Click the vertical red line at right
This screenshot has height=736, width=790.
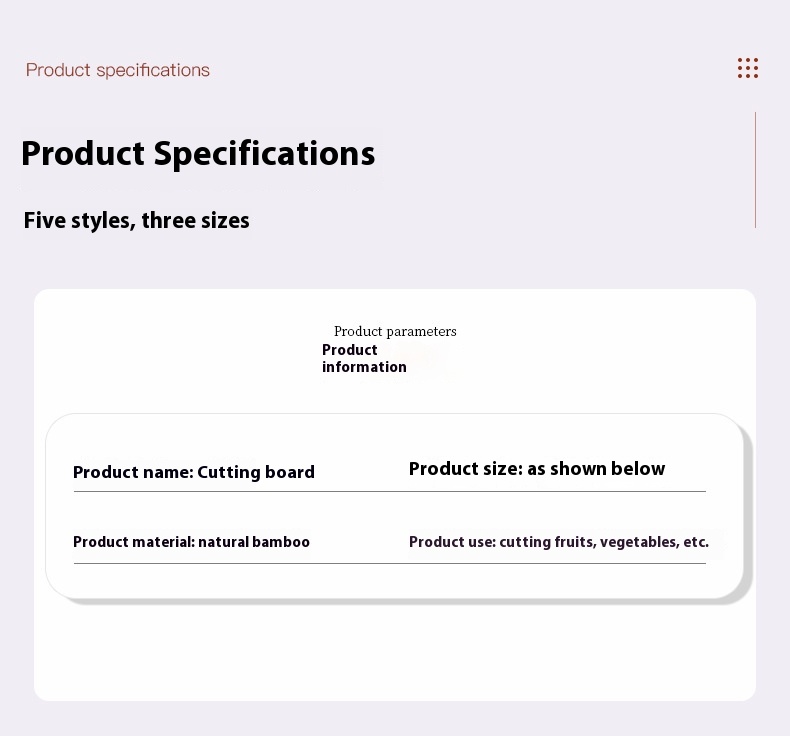(755, 170)
